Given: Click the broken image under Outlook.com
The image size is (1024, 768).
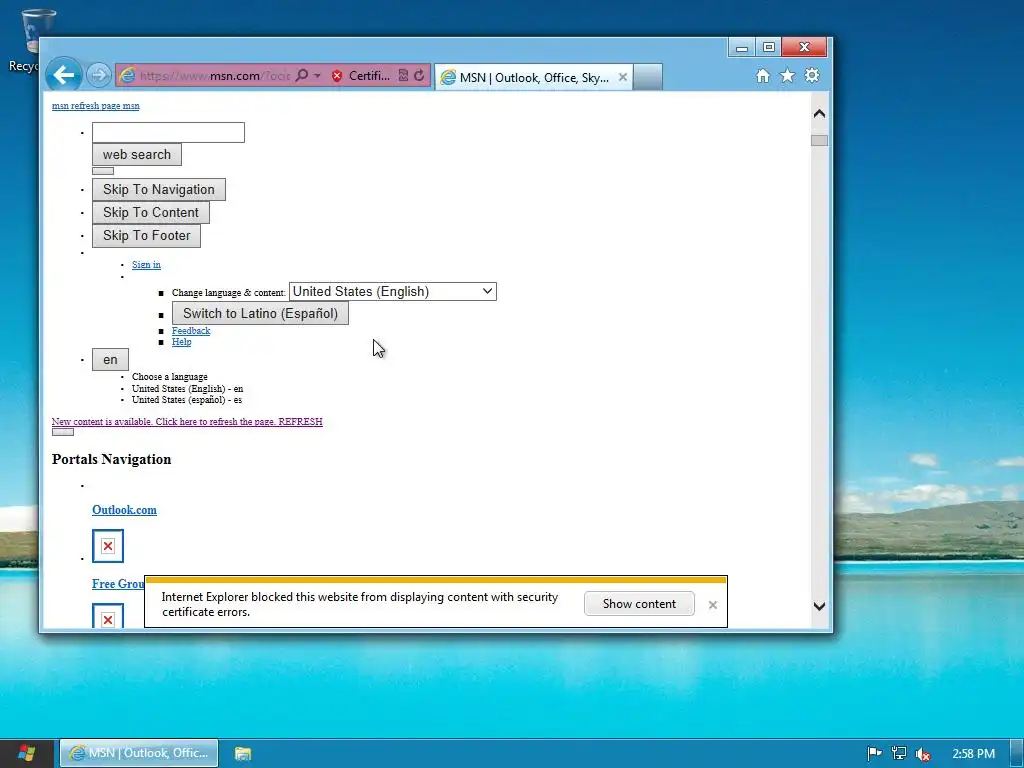Looking at the screenshot, I should 108,546.
